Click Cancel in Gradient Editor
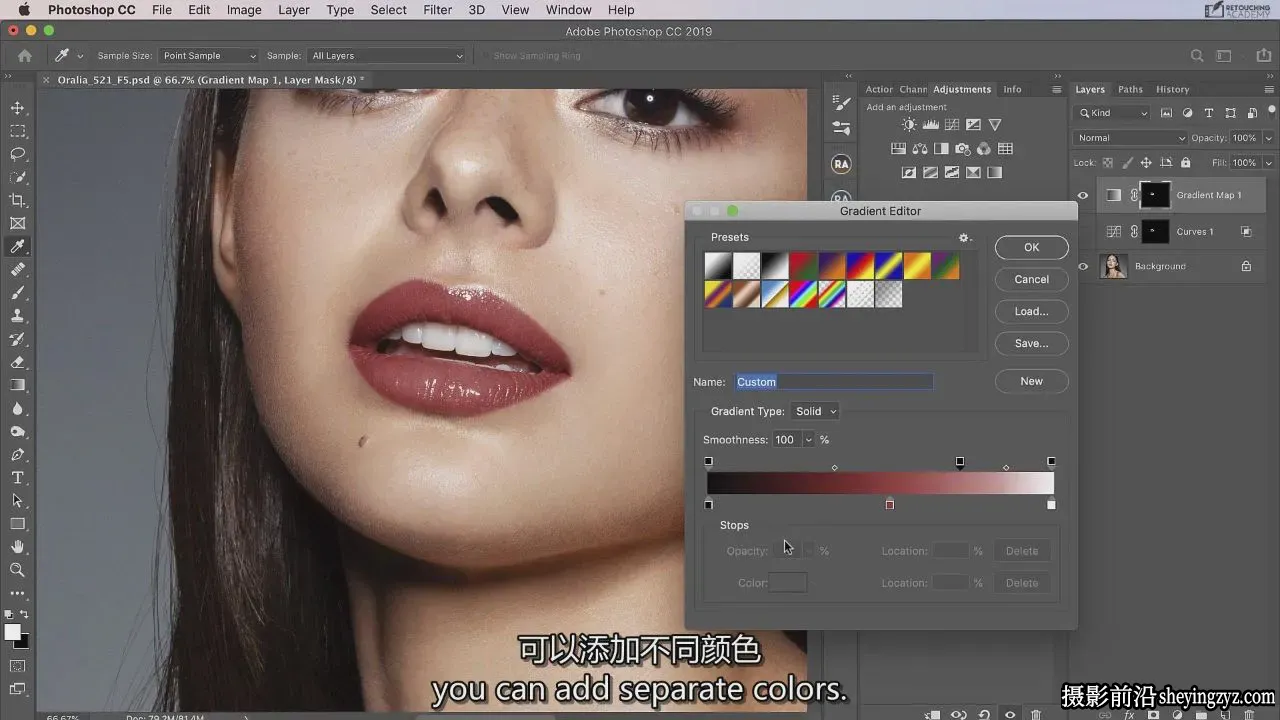 (x=1031, y=279)
